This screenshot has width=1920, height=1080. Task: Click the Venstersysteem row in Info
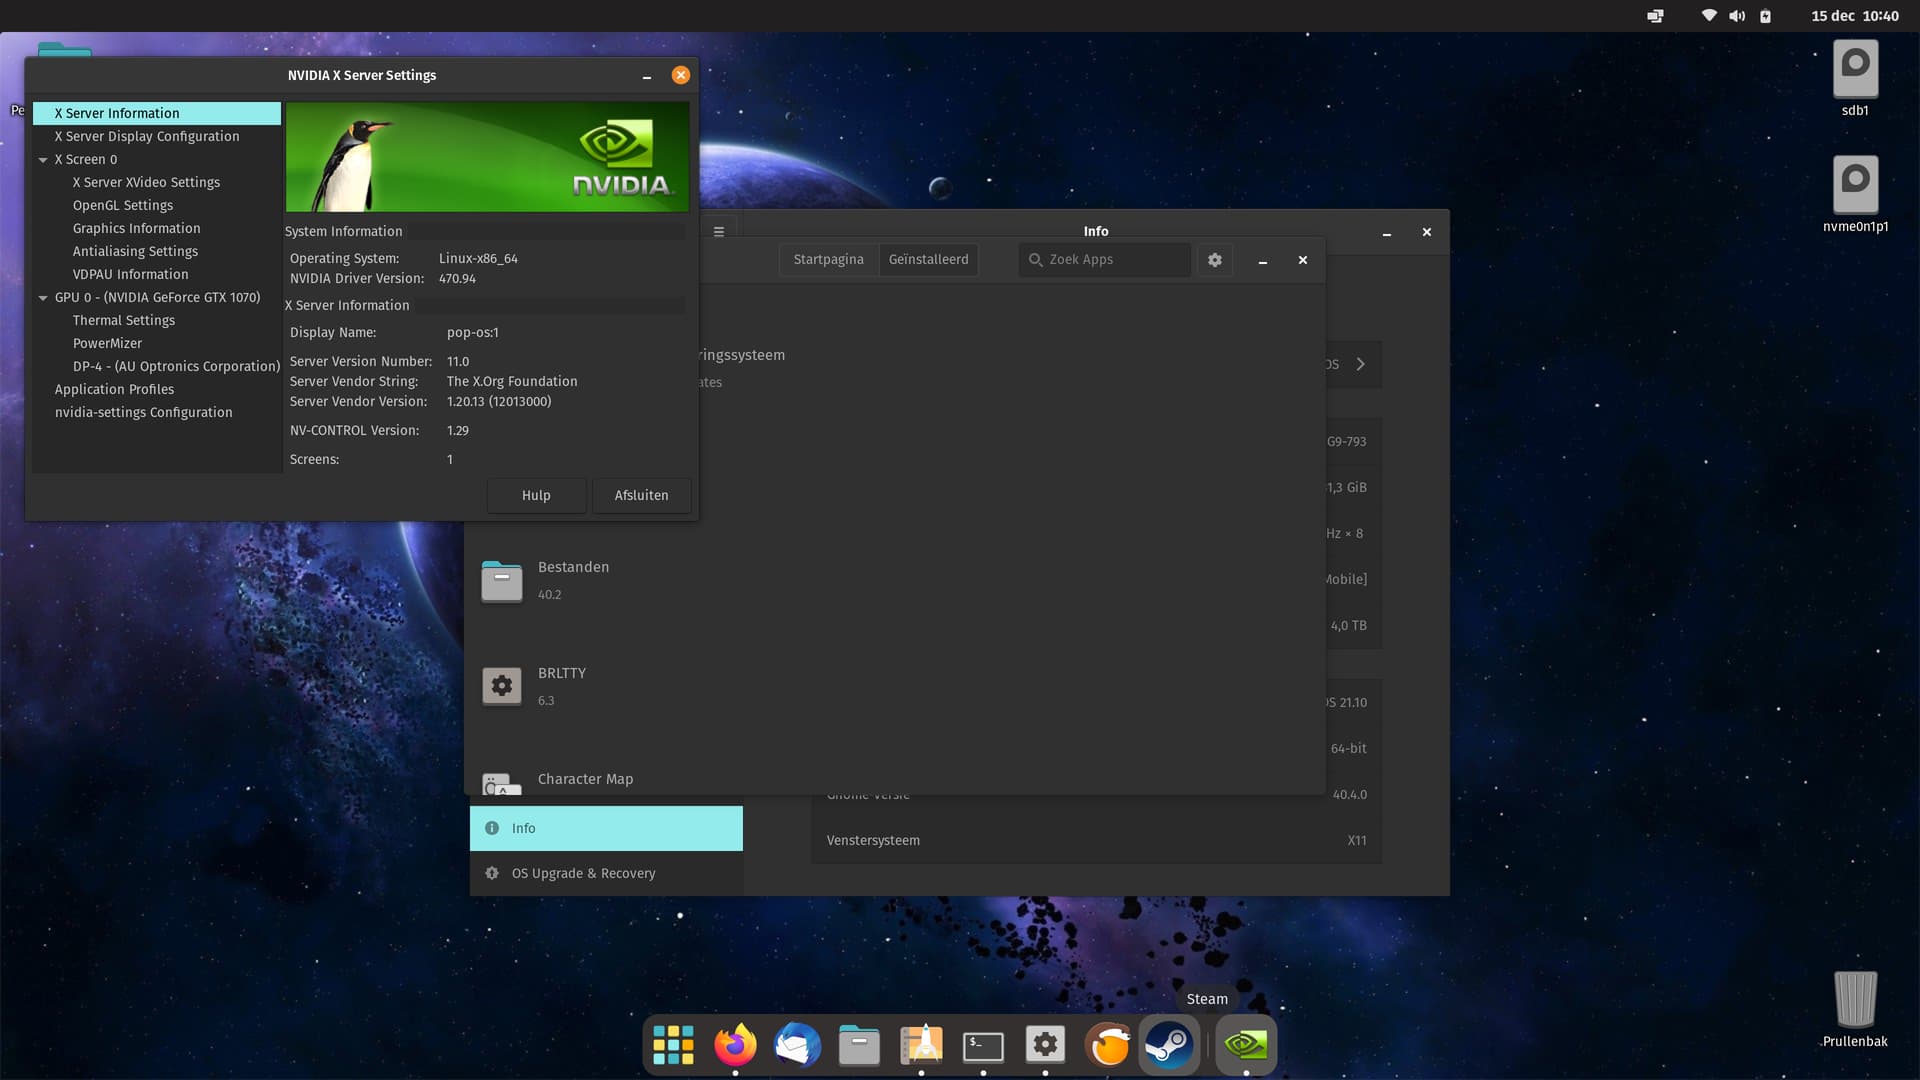1096,840
